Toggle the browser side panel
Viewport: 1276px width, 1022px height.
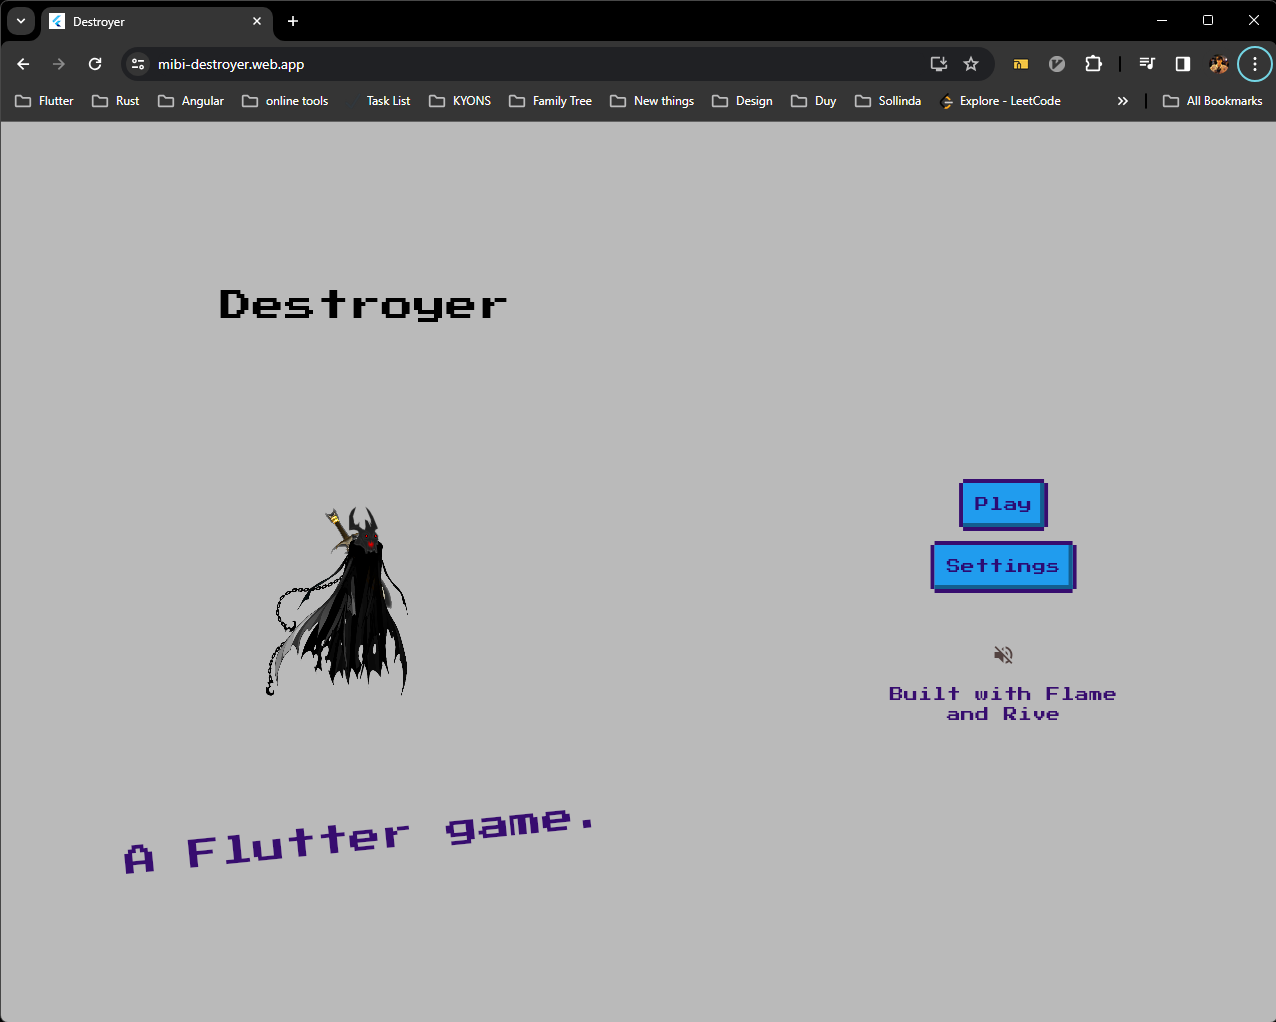(1182, 63)
